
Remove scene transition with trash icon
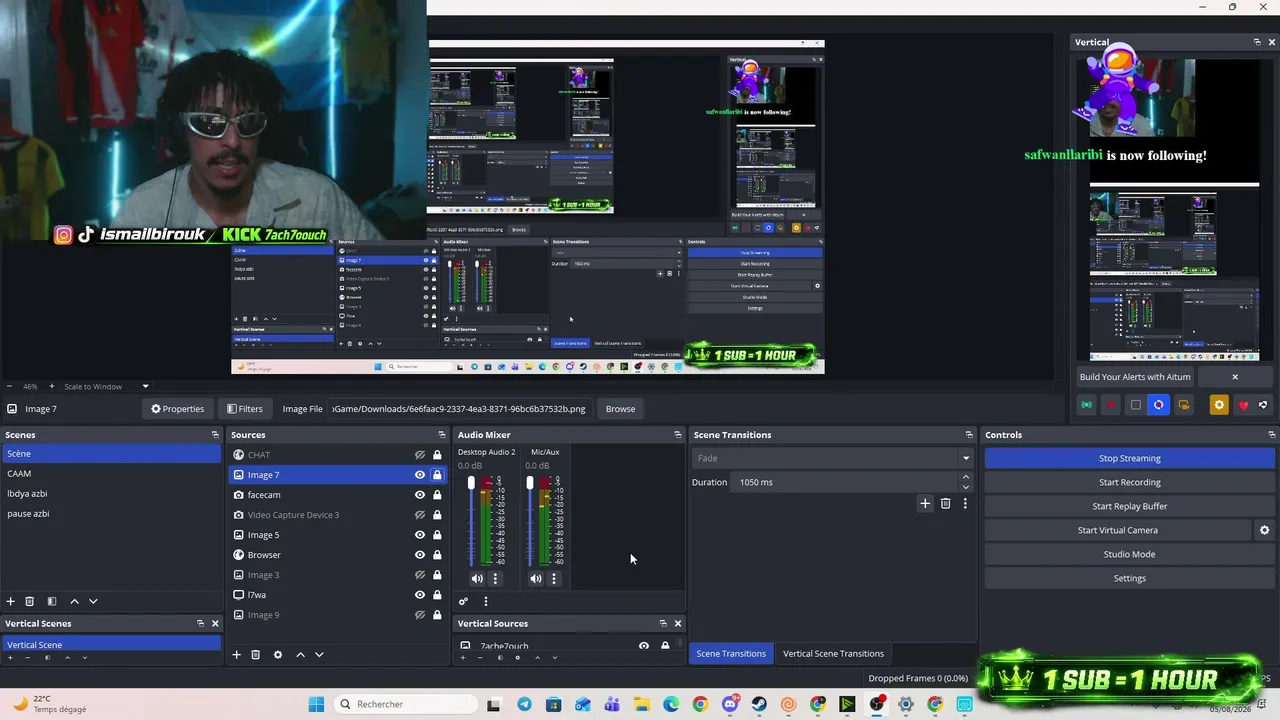945,504
